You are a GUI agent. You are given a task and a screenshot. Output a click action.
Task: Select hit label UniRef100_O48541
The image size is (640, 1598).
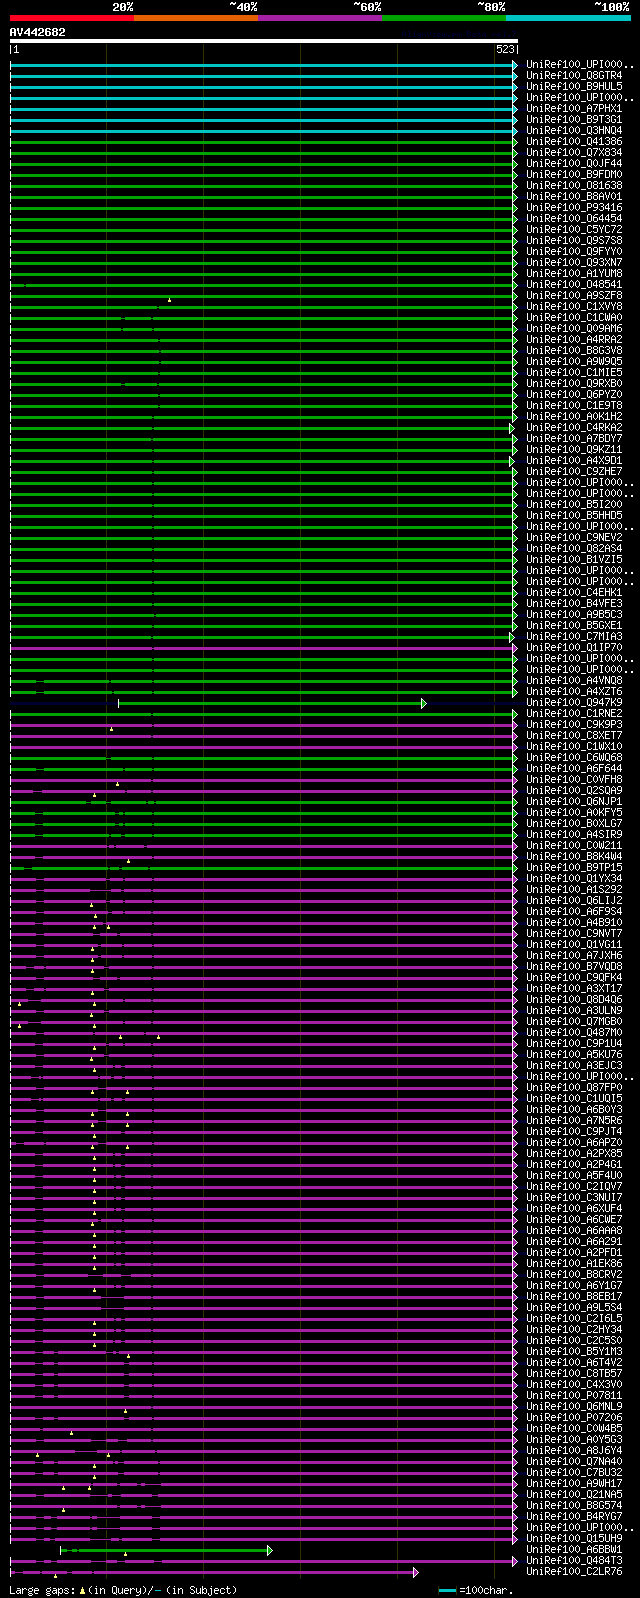[x=574, y=285]
